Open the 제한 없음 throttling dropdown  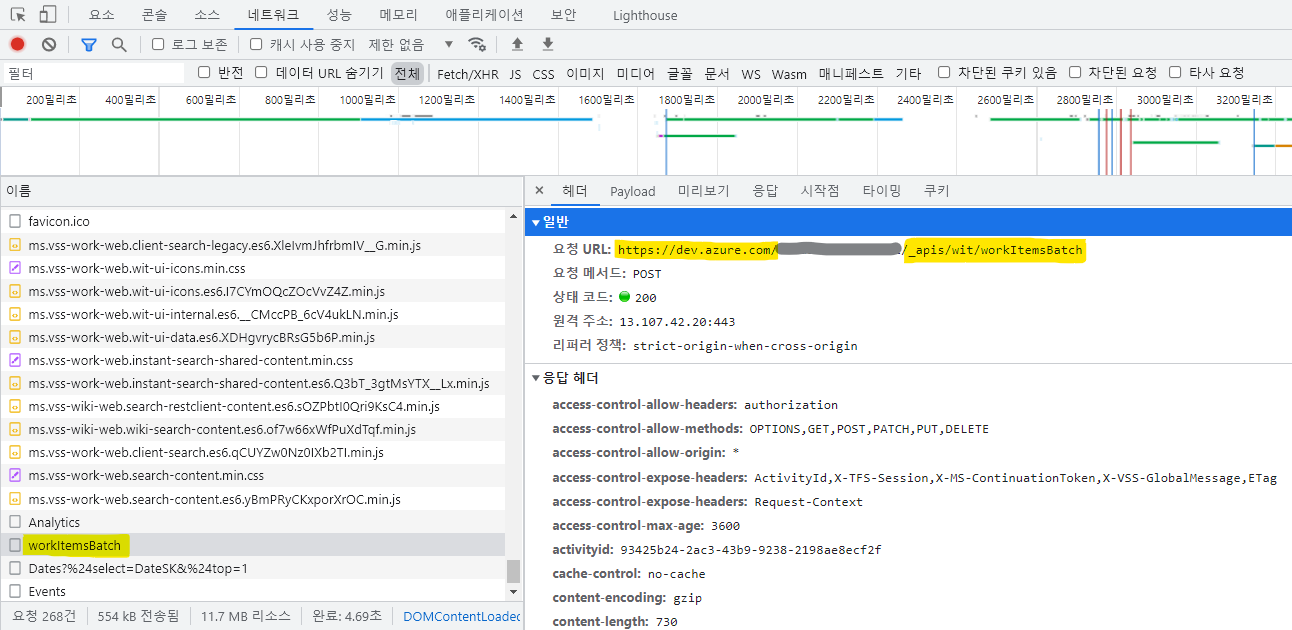click(x=410, y=44)
